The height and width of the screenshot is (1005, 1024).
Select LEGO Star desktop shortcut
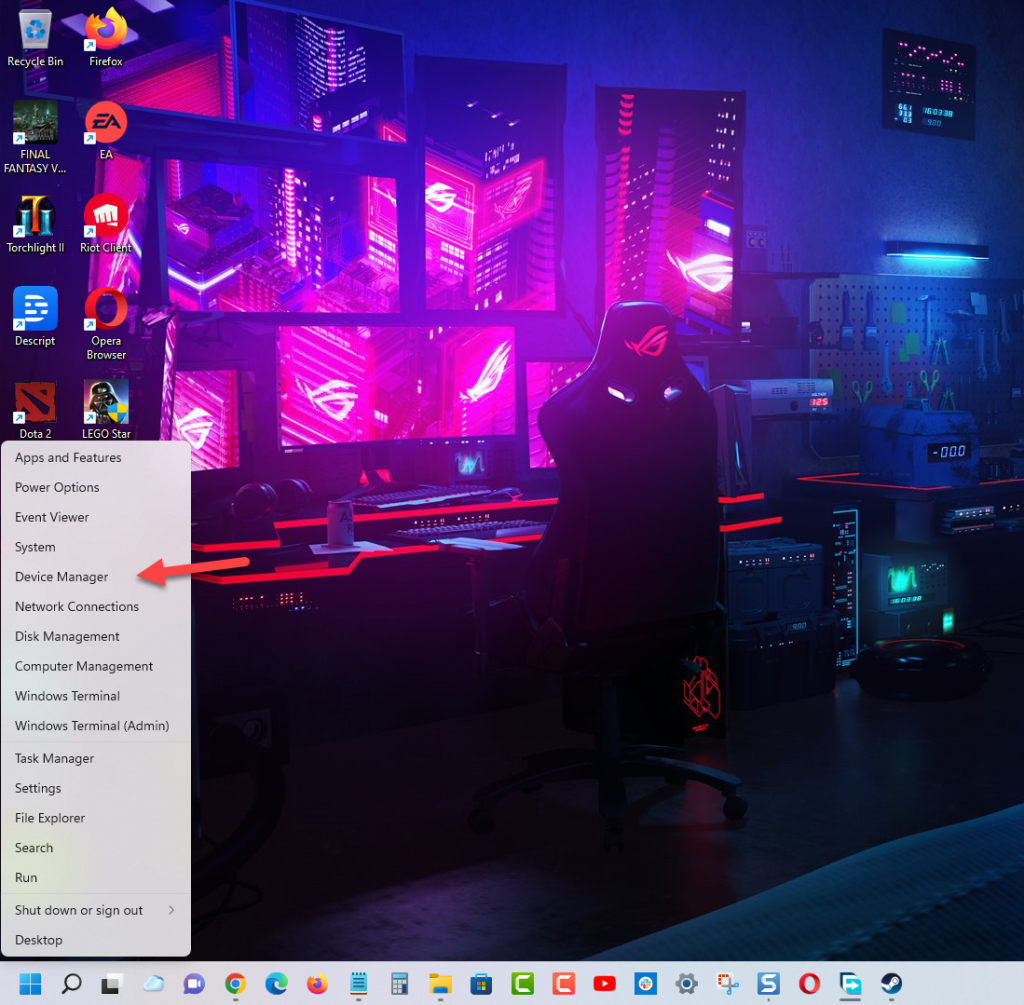tap(106, 410)
